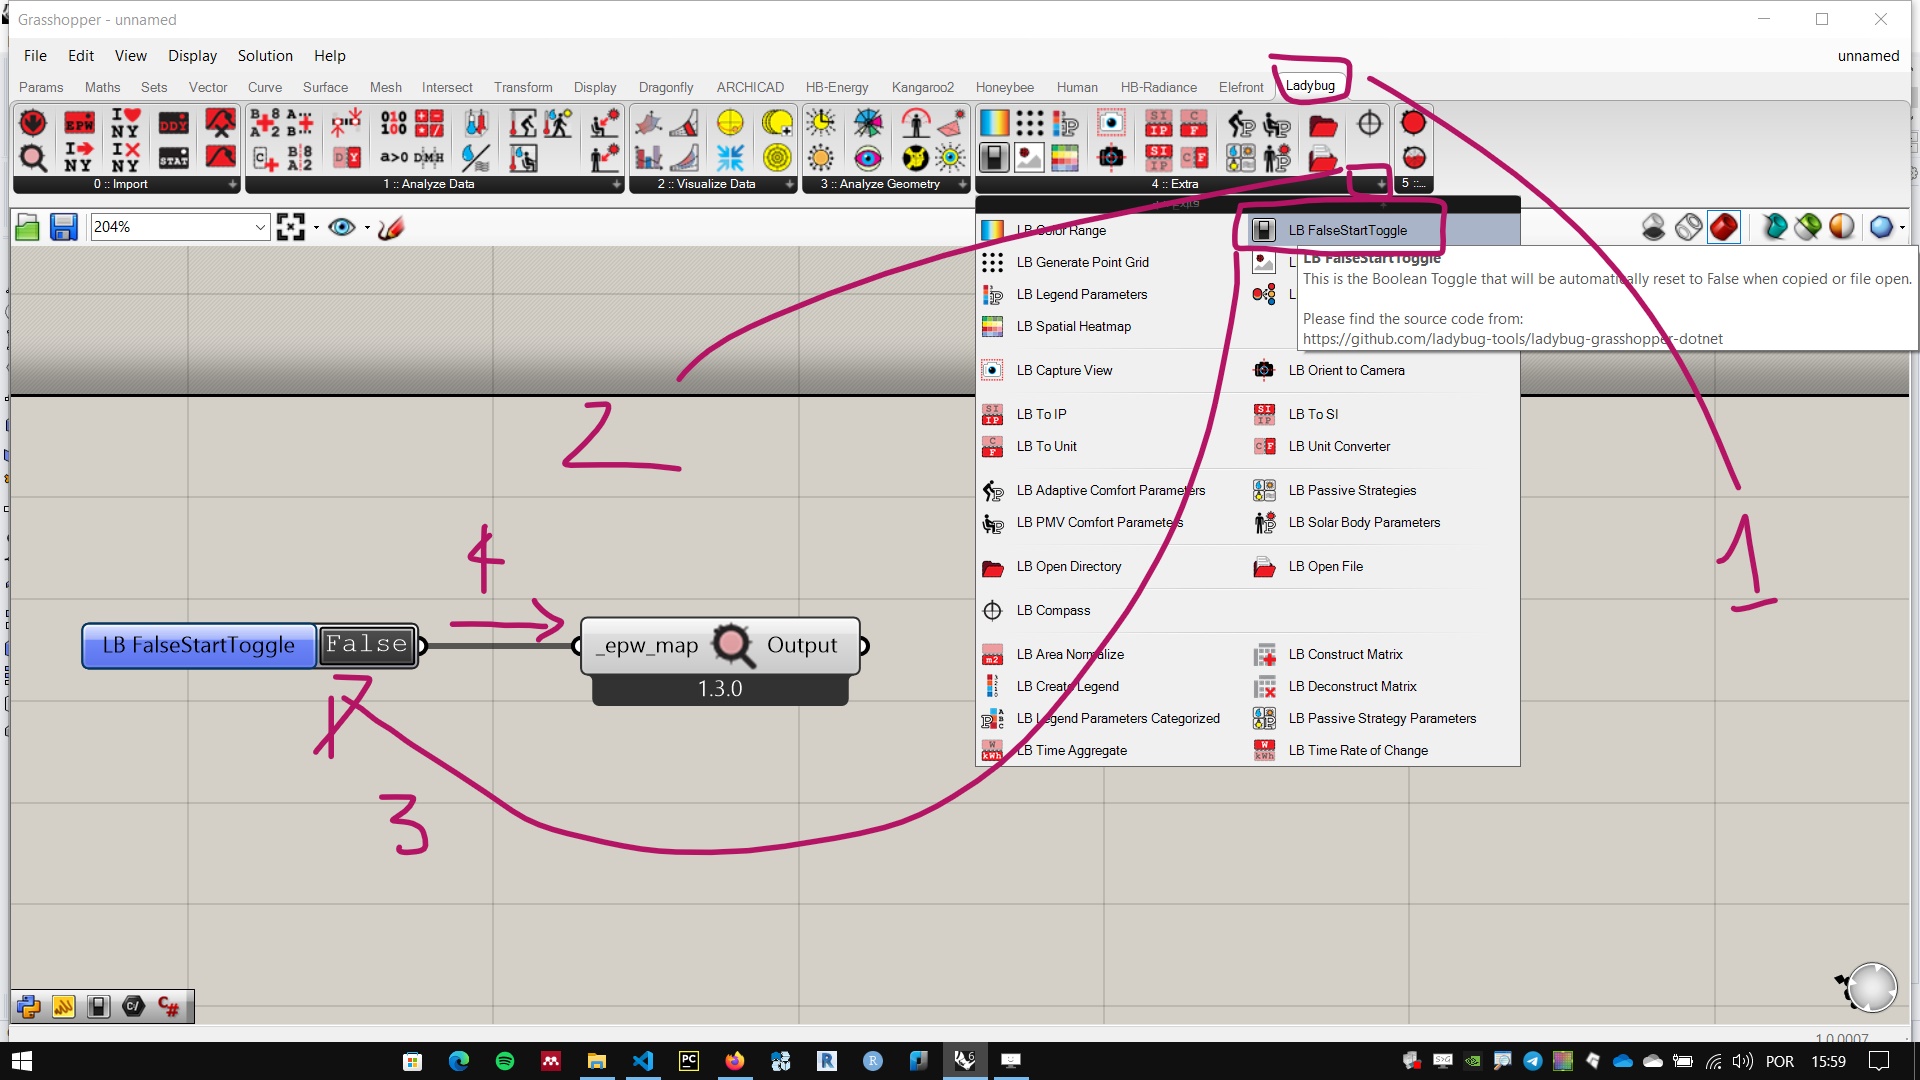Expand the 2 :: Visualize Data panel
This screenshot has width=1920, height=1080.
pyautogui.click(x=789, y=184)
